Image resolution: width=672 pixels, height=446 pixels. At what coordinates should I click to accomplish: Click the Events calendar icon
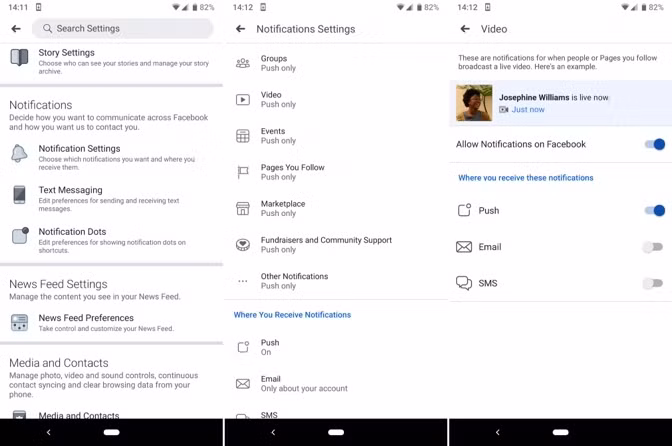[x=243, y=136]
